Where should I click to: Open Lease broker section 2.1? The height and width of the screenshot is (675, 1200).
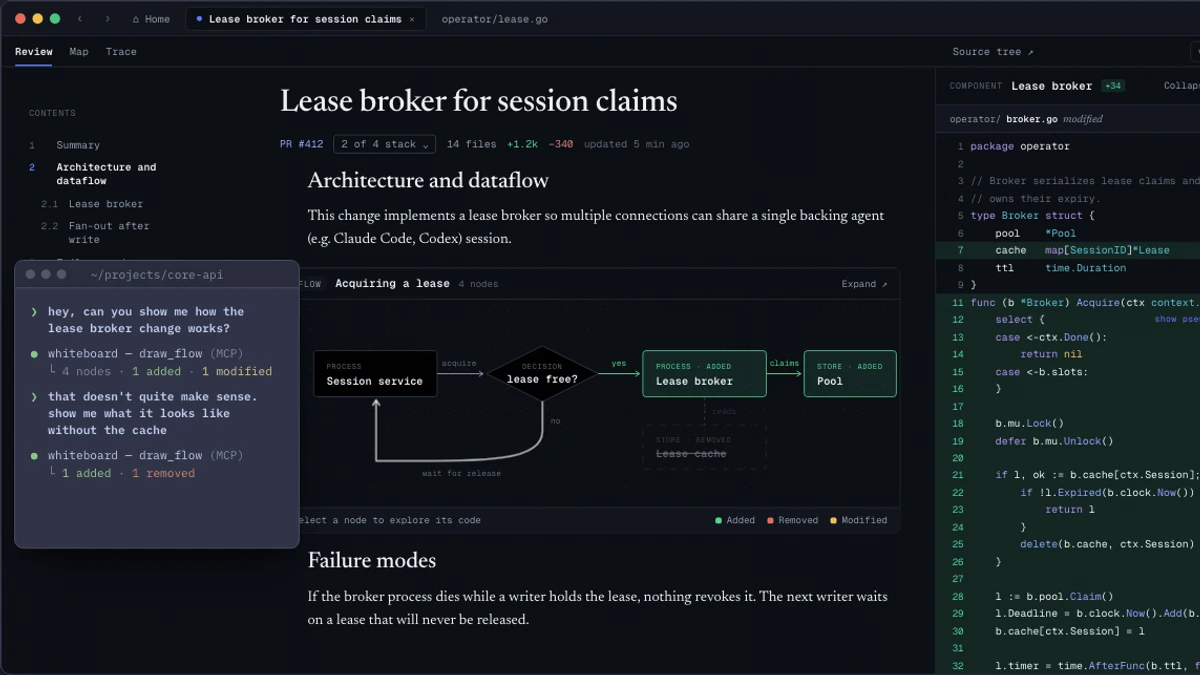click(x=105, y=204)
